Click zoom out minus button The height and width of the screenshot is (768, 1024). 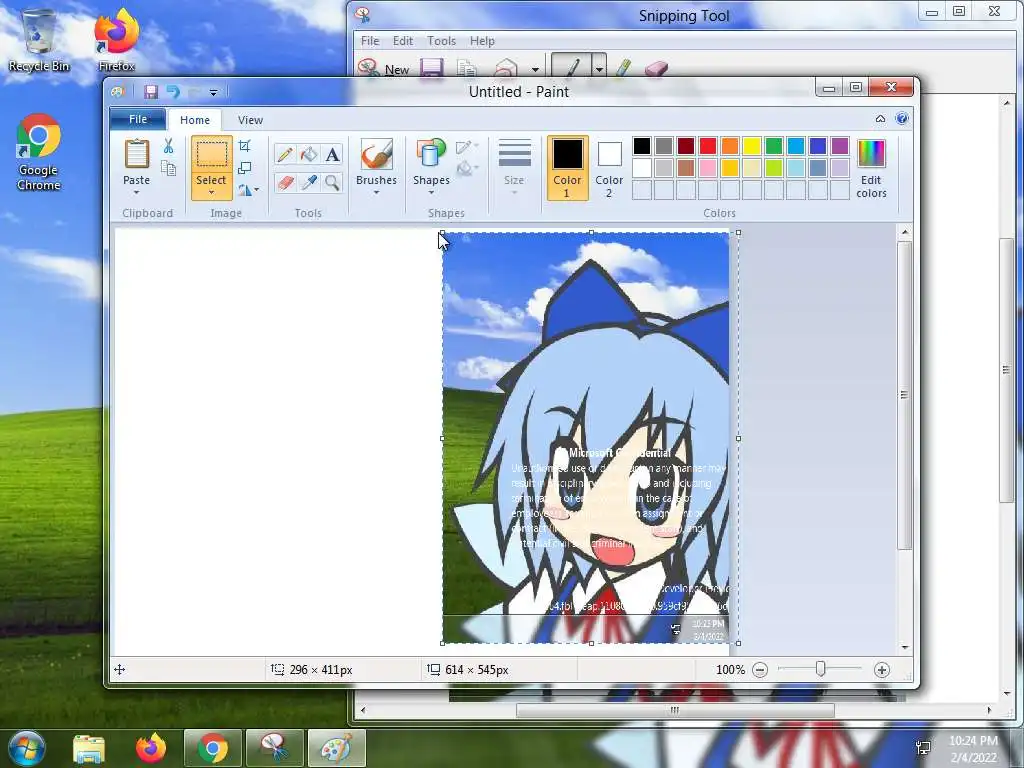pyautogui.click(x=760, y=670)
